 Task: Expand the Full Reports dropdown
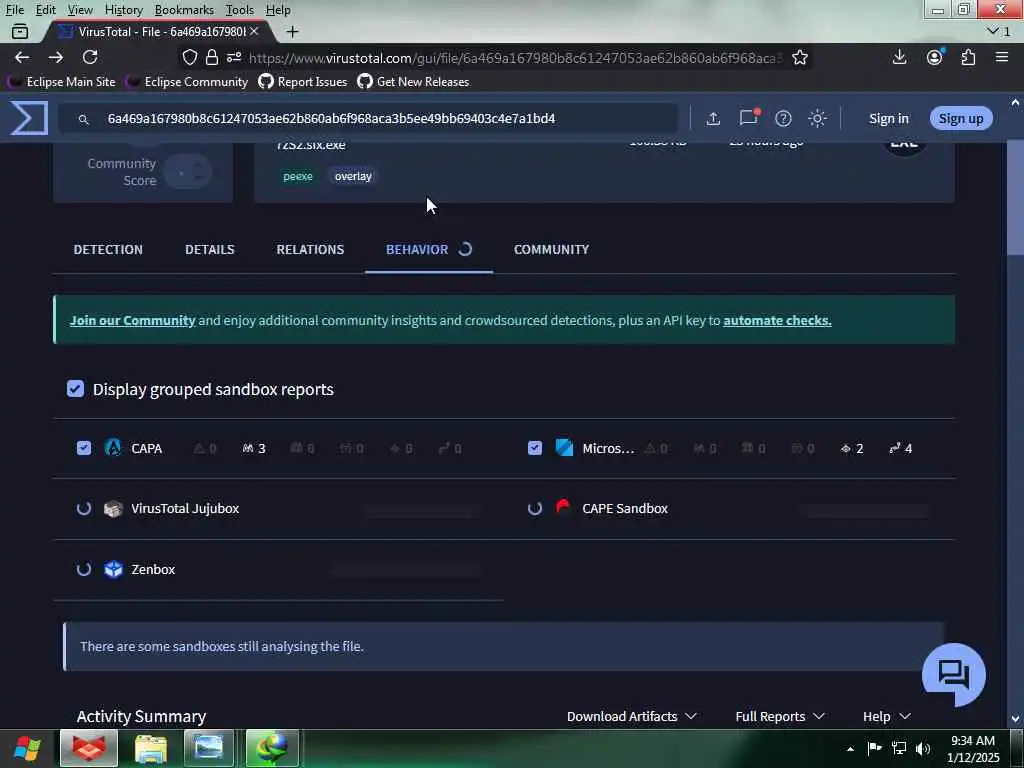[780, 716]
